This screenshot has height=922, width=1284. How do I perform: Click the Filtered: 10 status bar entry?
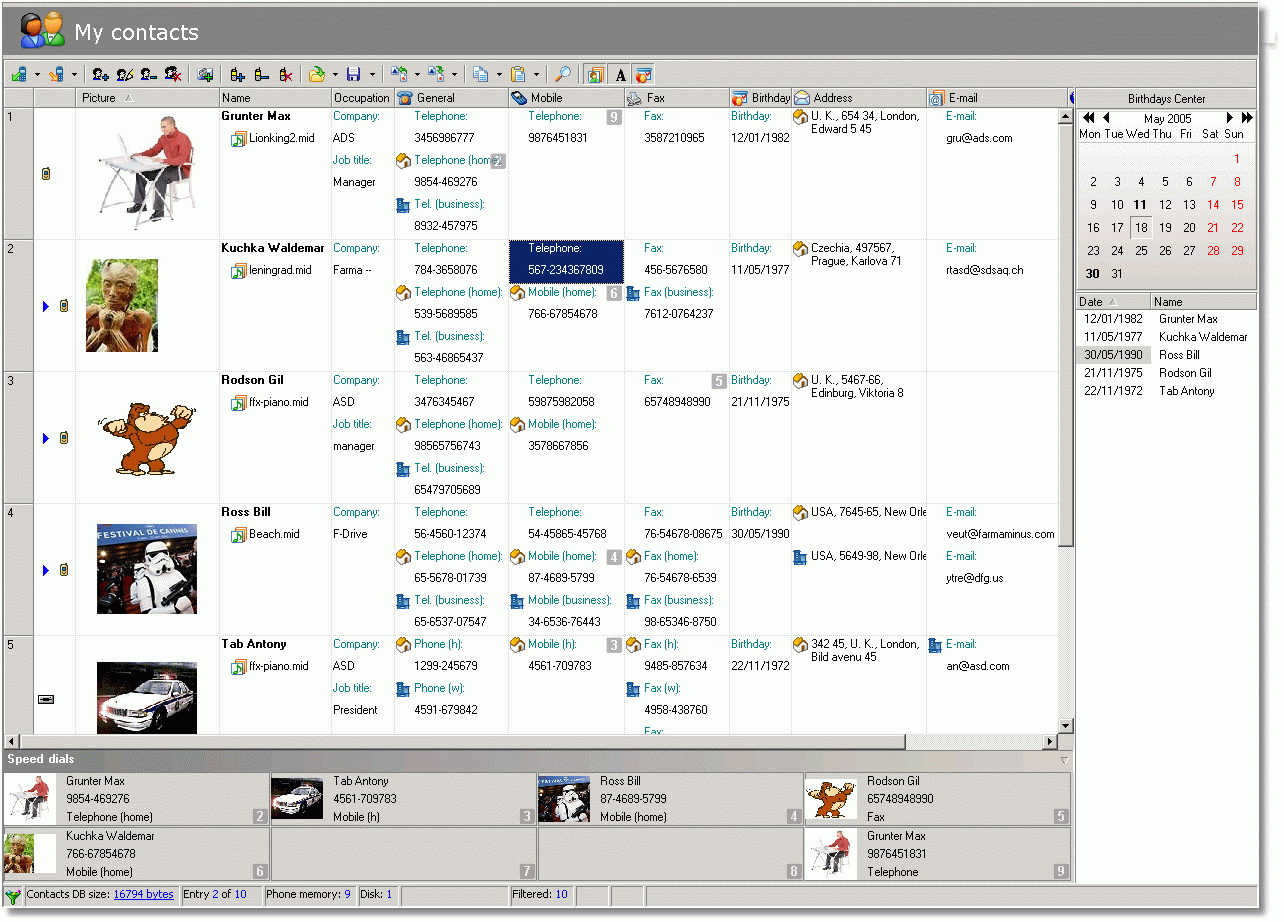pos(541,894)
